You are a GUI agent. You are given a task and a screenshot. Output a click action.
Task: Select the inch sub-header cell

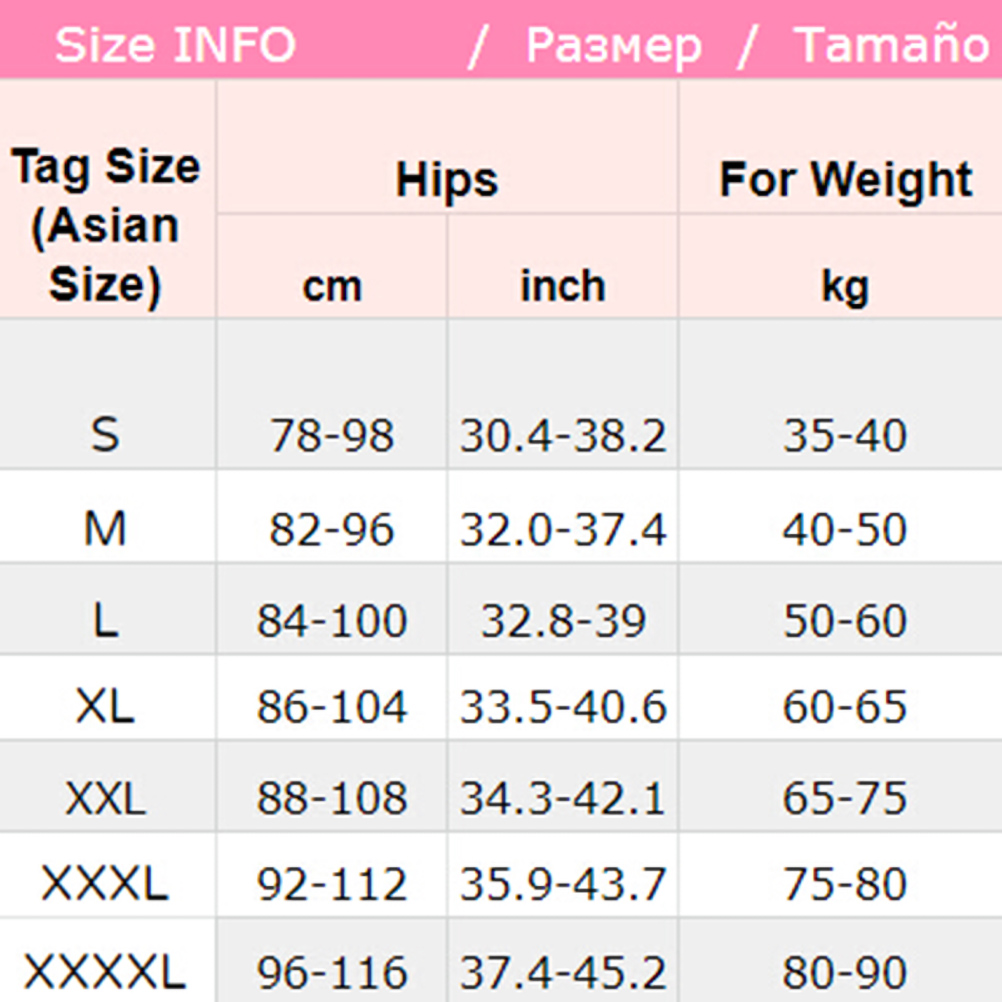562,286
